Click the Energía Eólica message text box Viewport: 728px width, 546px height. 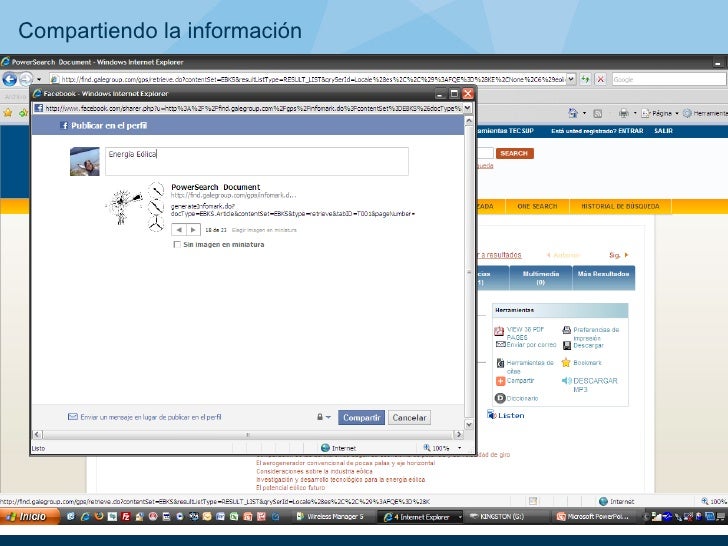click(257, 161)
